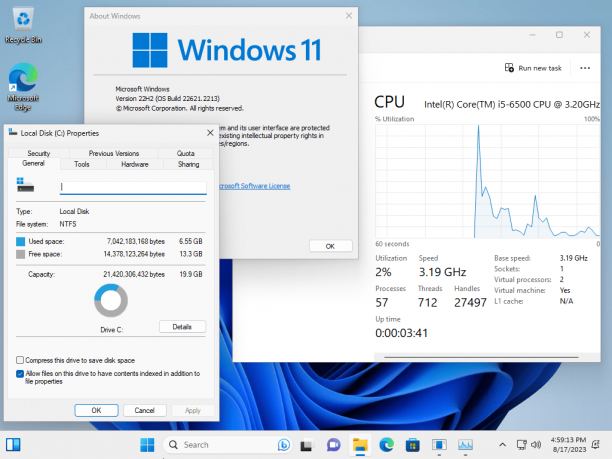Viewport: 612px width, 459px height.
Task: Open the Microsoft Software License link
Action: click(x=255, y=186)
